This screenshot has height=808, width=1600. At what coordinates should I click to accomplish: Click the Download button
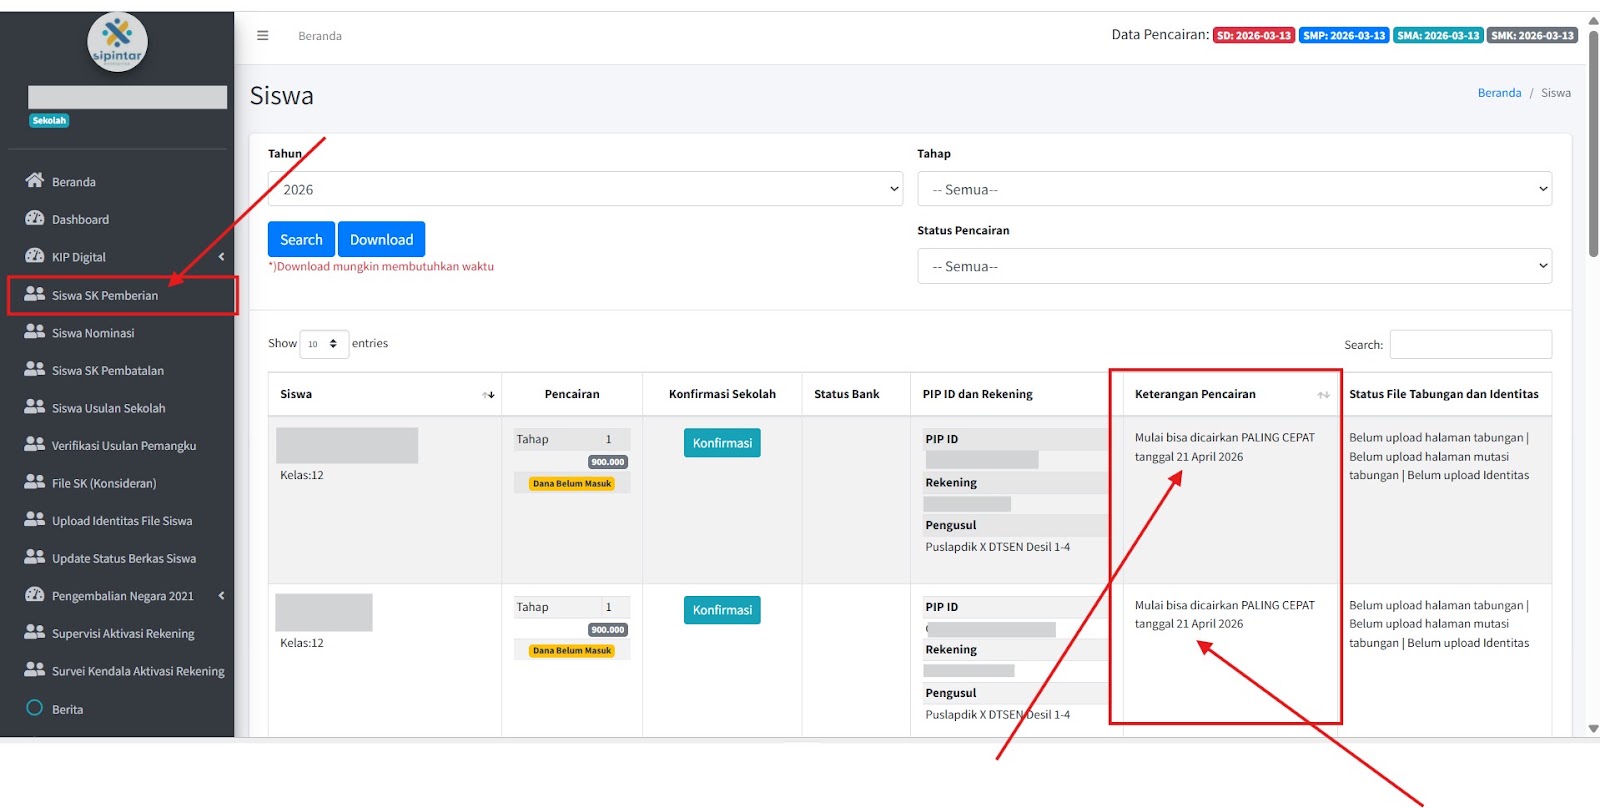(x=382, y=239)
